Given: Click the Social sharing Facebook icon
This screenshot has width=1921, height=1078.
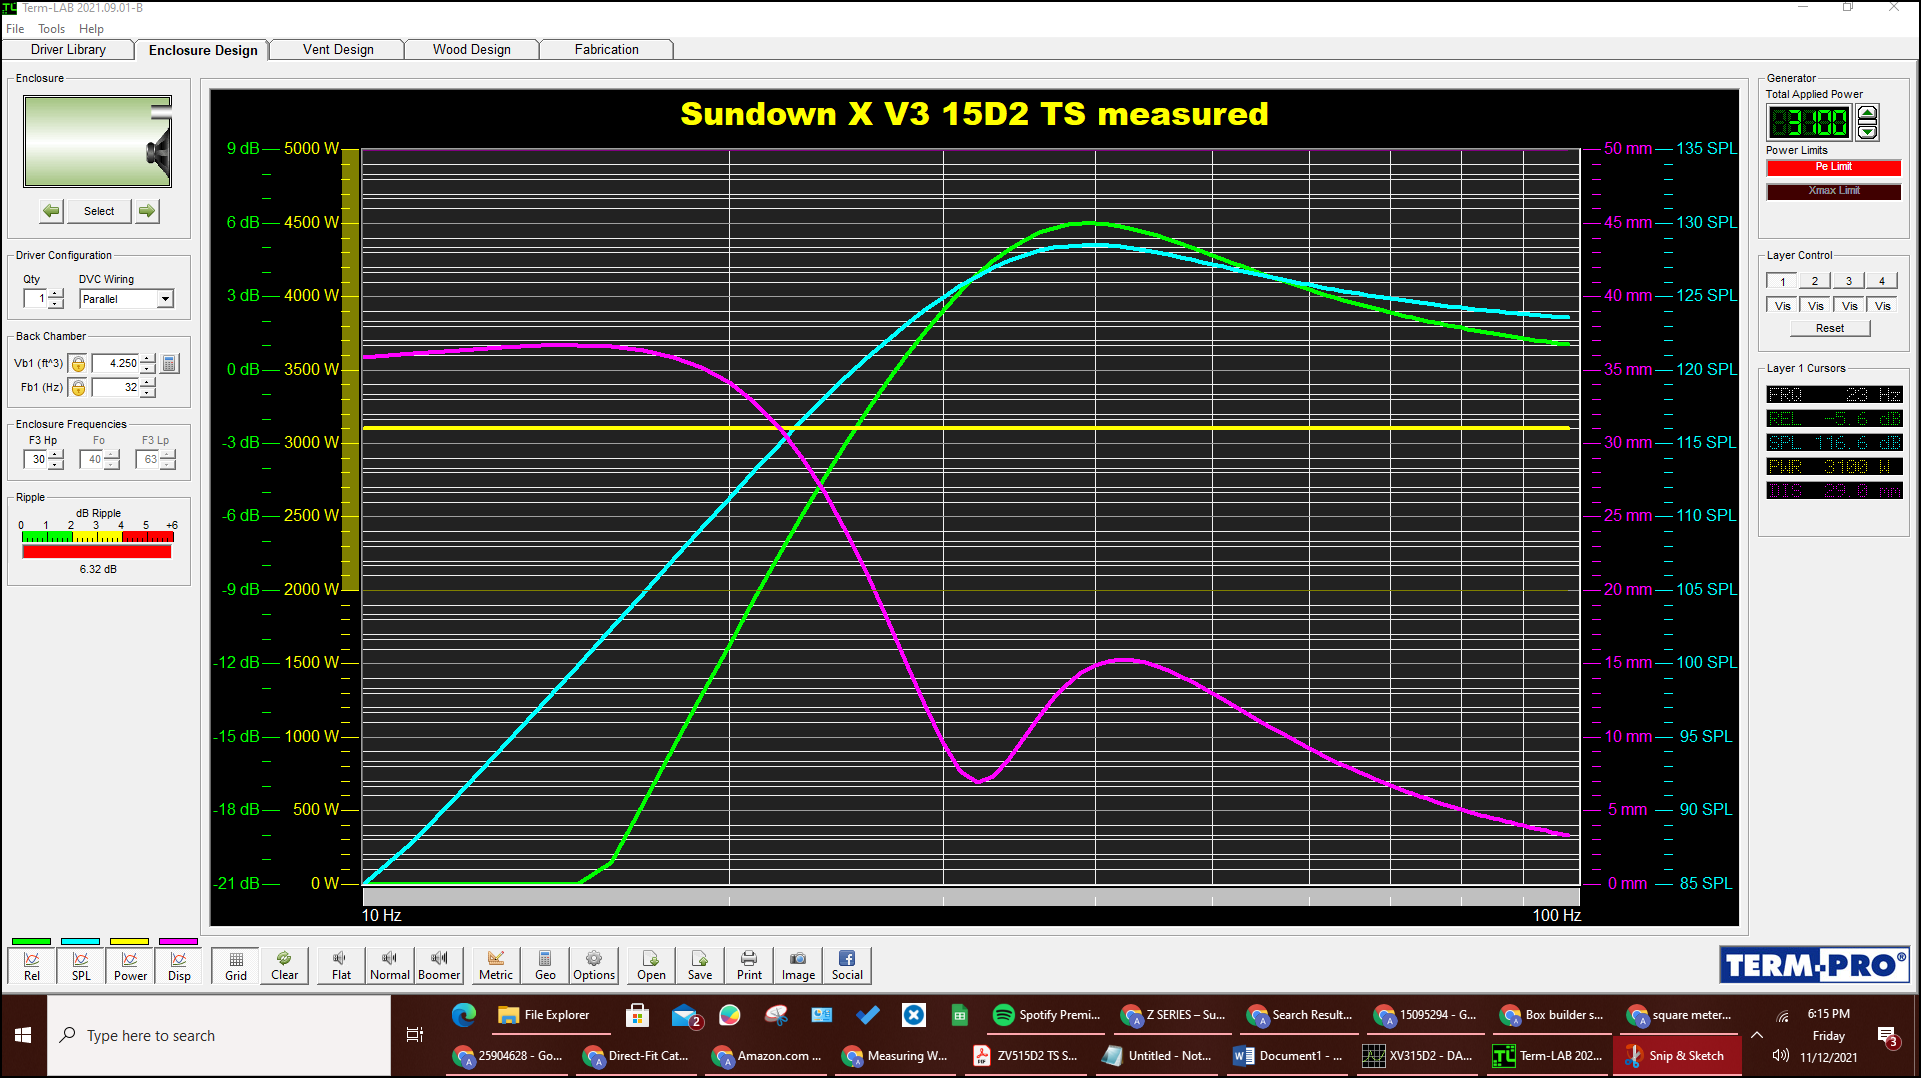Looking at the screenshot, I should tap(846, 964).
